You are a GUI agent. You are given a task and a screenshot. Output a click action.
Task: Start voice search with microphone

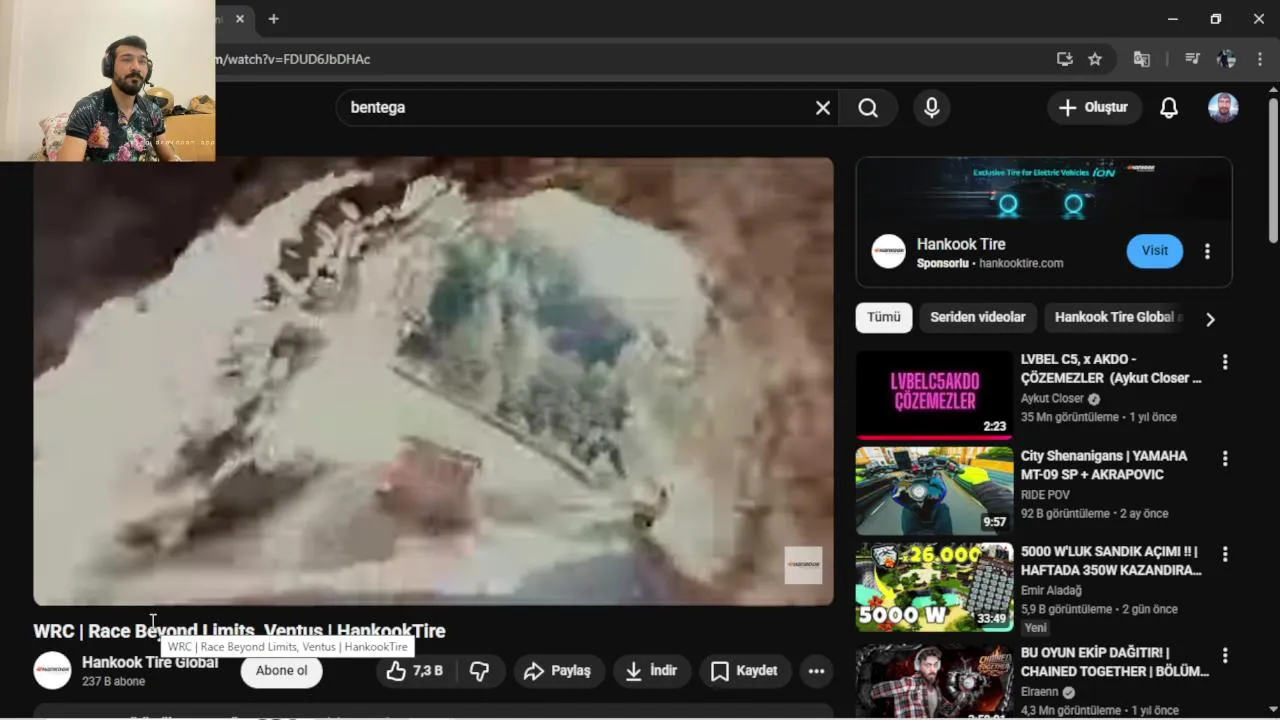(931, 108)
